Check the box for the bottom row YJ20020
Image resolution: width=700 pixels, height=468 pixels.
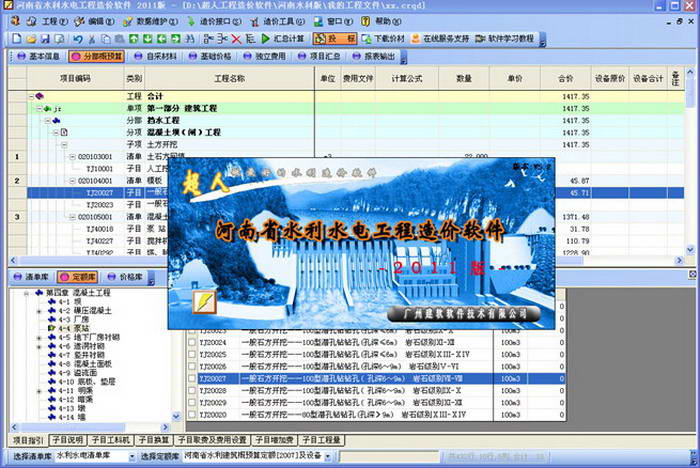[x=192, y=415]
